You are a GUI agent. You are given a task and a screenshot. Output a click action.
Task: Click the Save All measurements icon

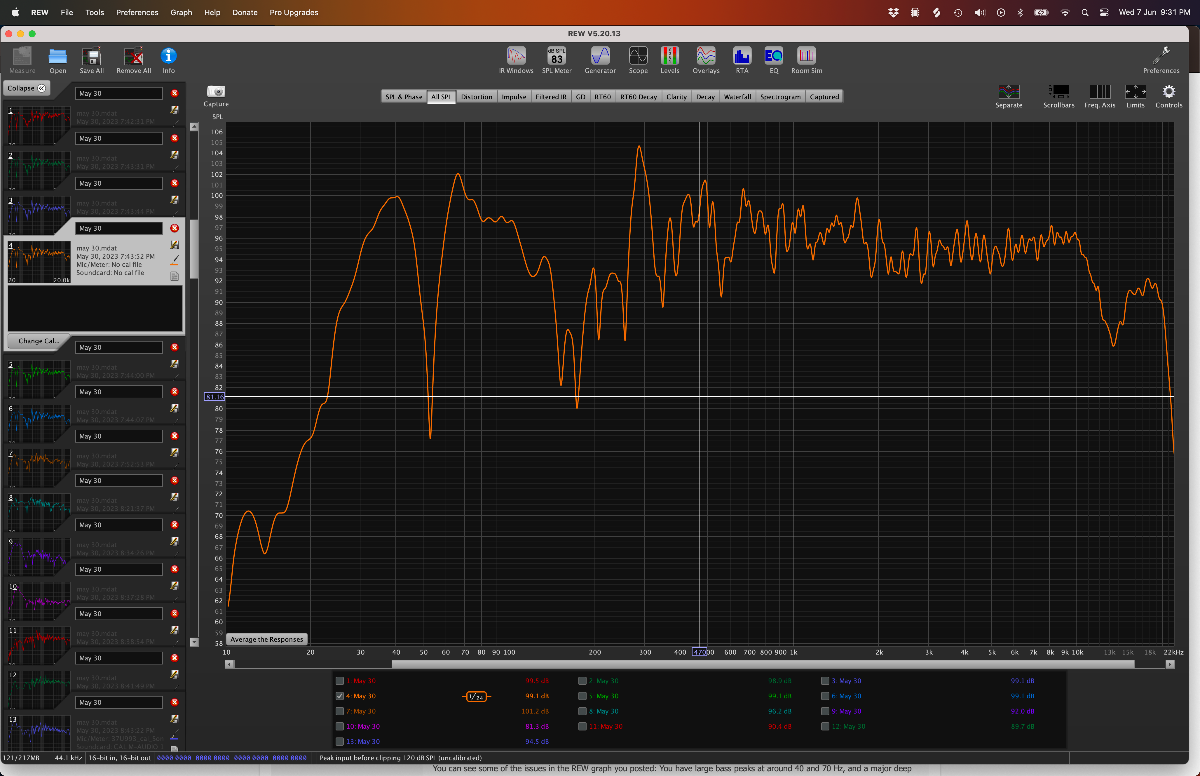pyautogui.click(x=91, y=59)
